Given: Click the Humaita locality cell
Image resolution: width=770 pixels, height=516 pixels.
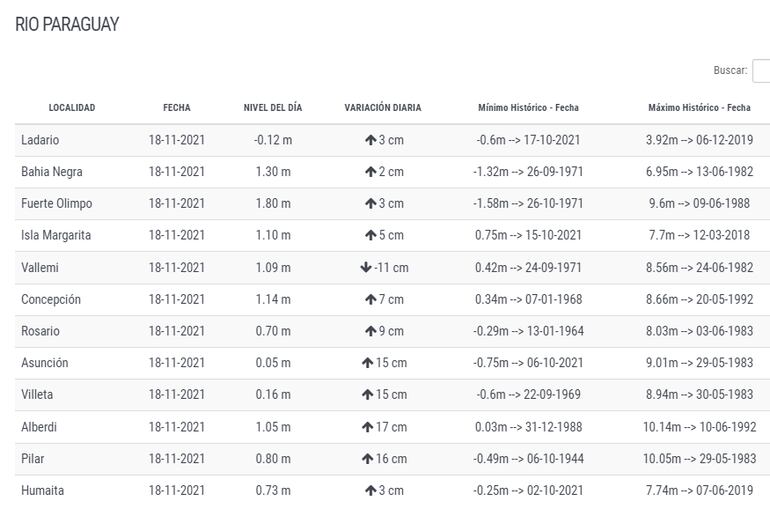Looking at the screenshot, I should click(x=42, y=491).
